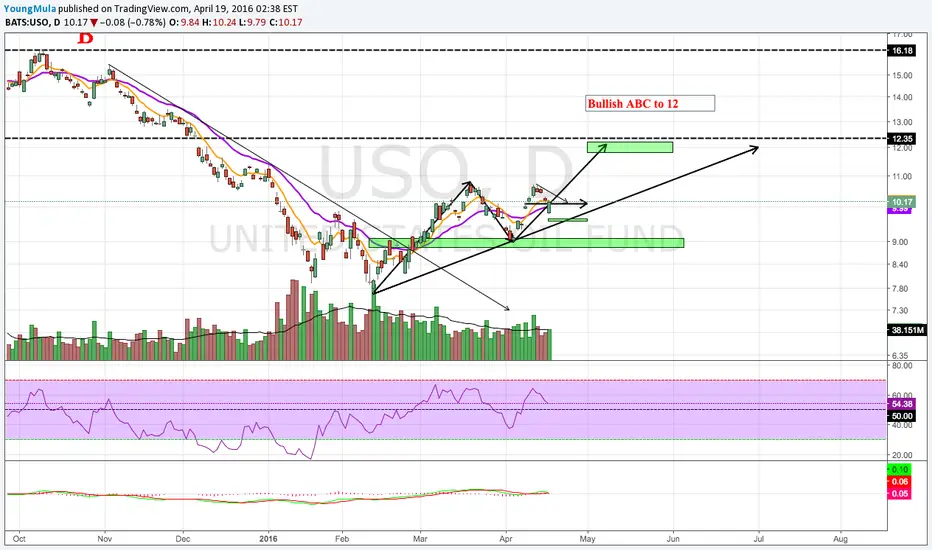
Task: Click the 14.00 price axis tick
Action: point(902,98)
